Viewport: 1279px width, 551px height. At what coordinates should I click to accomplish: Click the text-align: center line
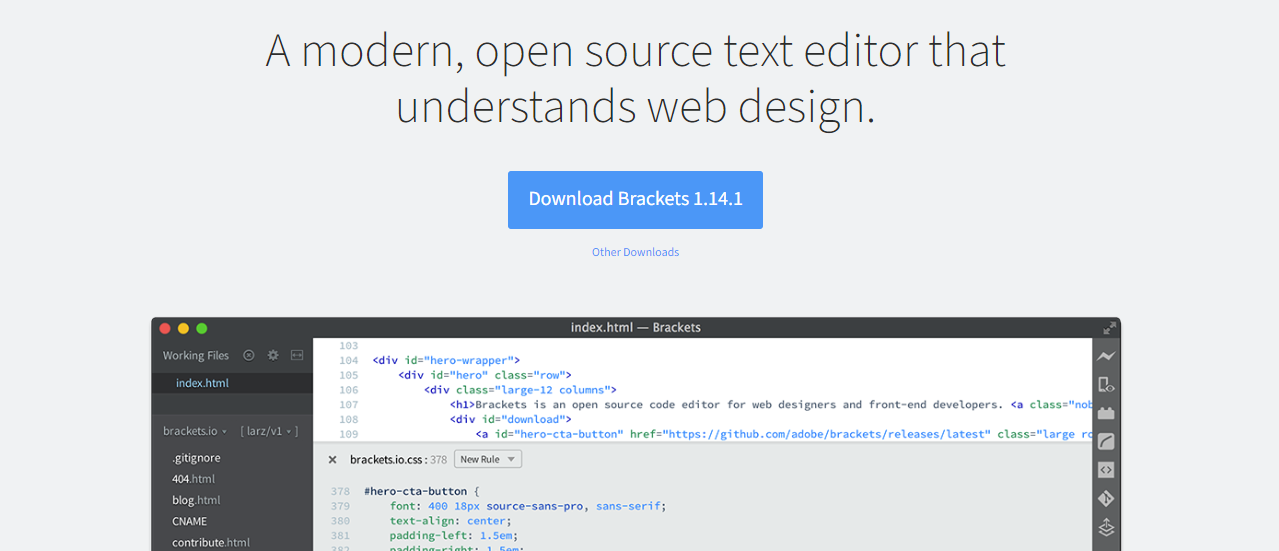tap(450, 521)
